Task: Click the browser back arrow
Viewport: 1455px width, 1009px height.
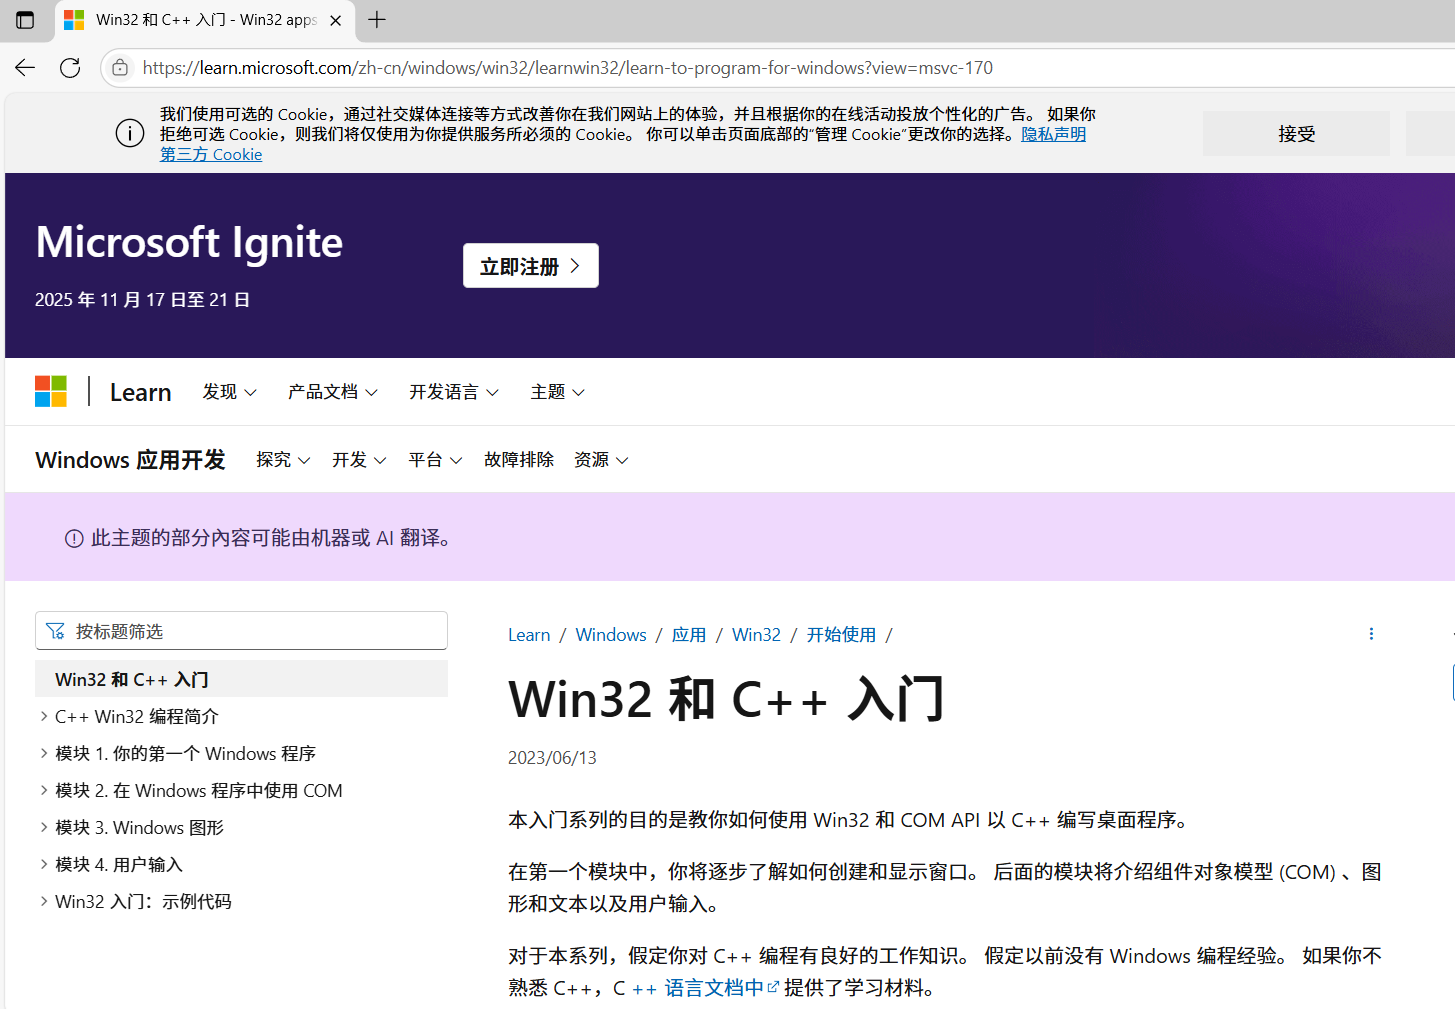Action: (25, 68)
